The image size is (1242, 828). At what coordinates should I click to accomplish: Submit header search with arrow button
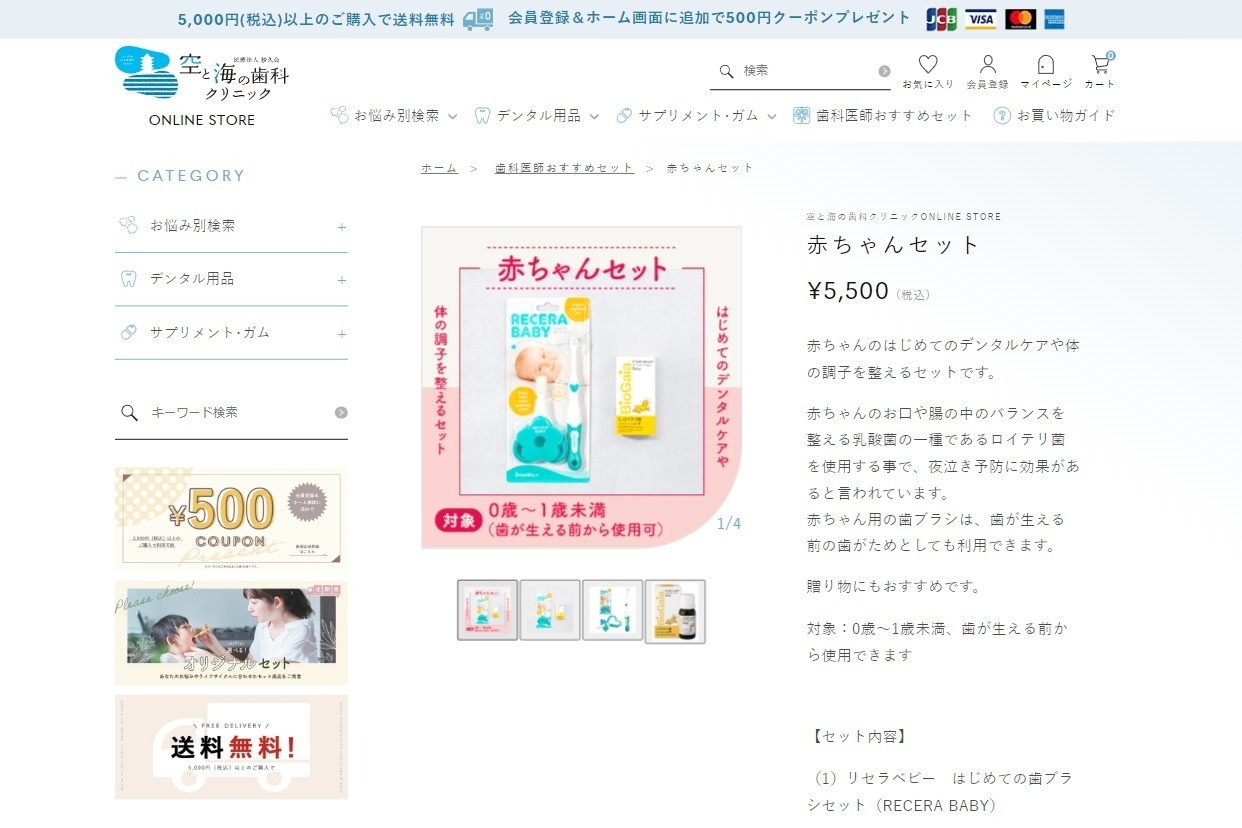tap(884, 71)
